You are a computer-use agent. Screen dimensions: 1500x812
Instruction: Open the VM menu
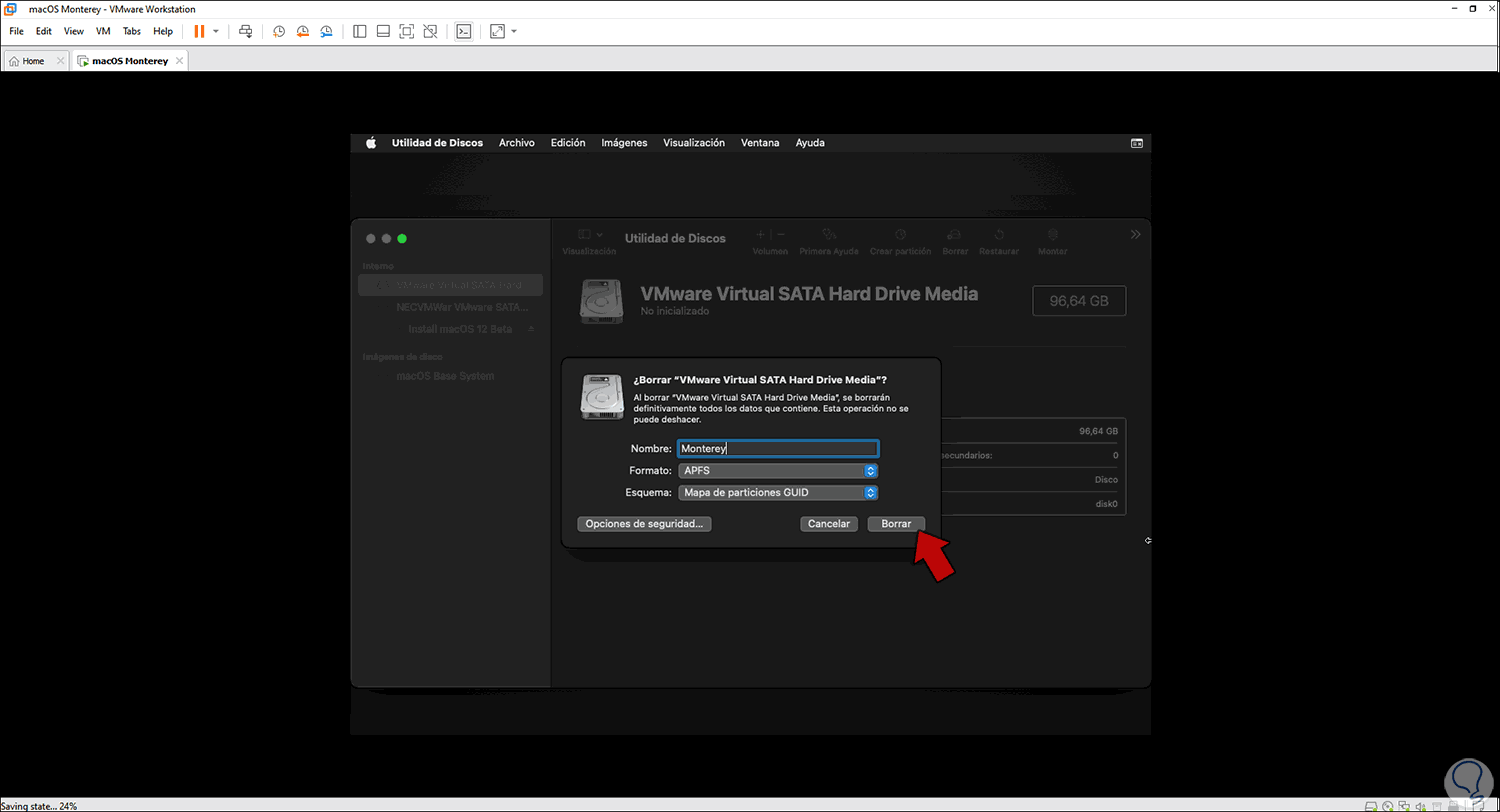[x=103, y=31]
